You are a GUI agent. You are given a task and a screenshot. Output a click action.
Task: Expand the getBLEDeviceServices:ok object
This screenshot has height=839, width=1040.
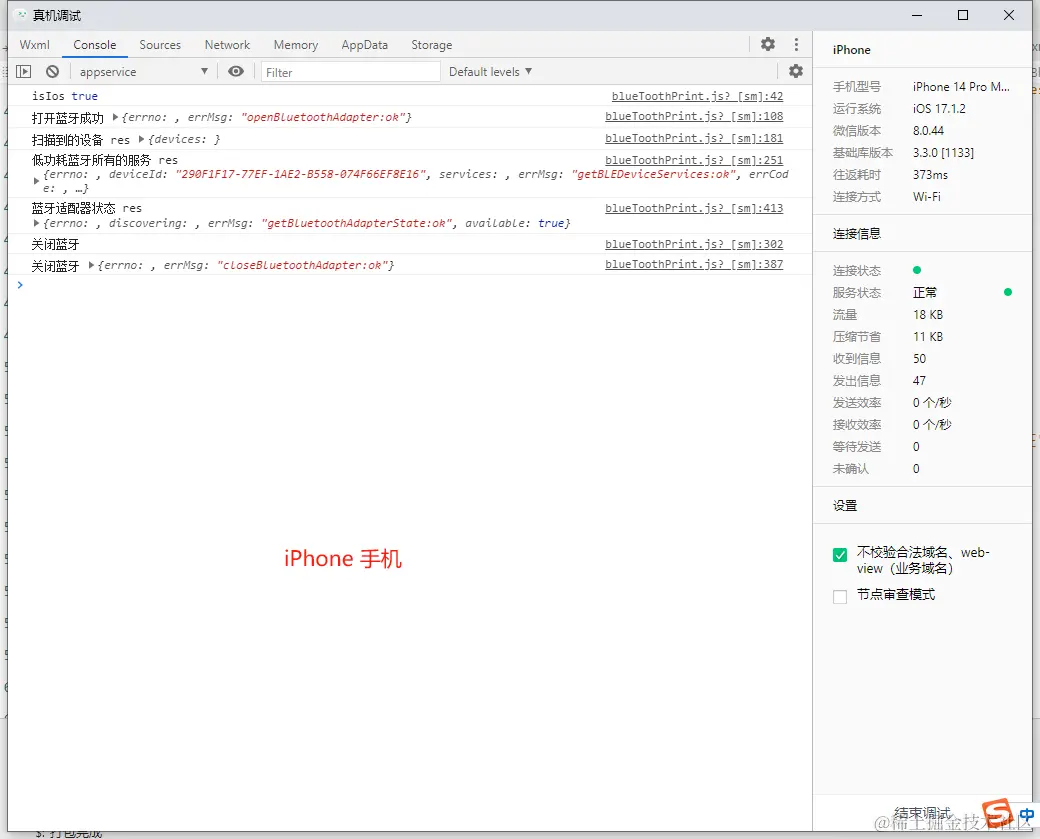(36, 180)
